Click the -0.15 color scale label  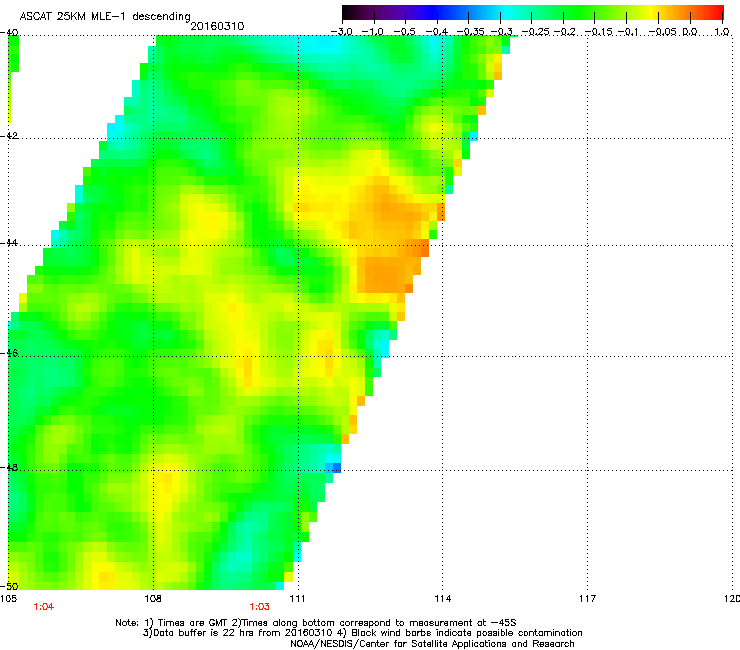pos(597,32)
